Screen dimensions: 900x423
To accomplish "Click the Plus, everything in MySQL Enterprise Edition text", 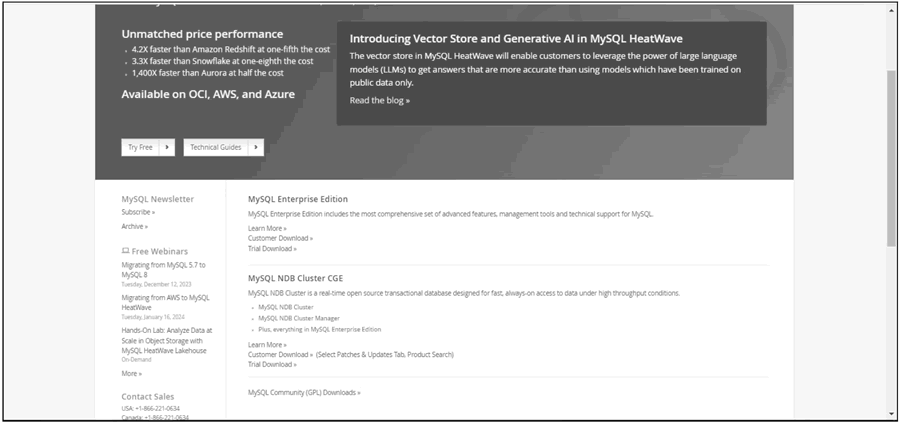I will point(320,329).
